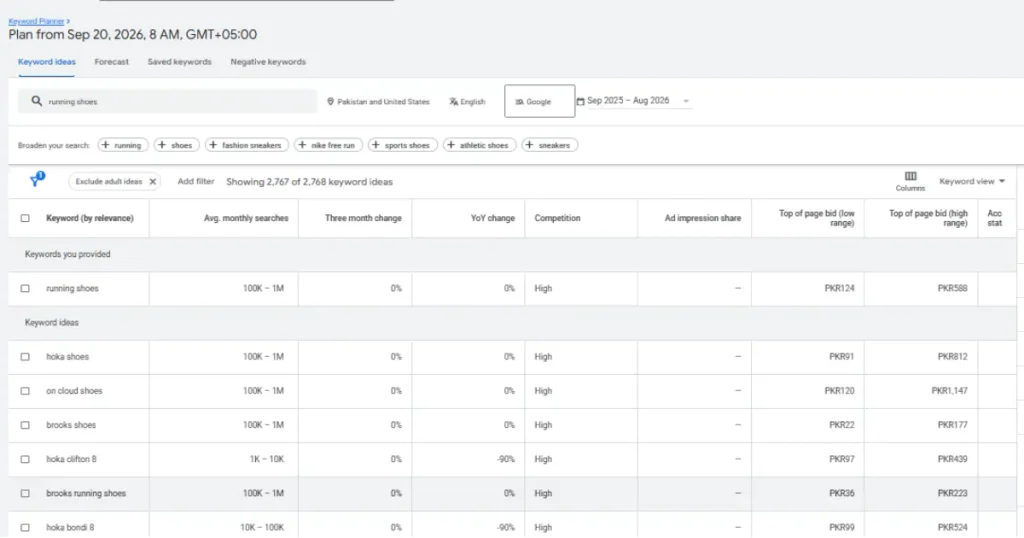The height and width of the screenshot is (538, 1024).
Task: Sort by Top of page bid (high range) header
Action: point(928,218)
